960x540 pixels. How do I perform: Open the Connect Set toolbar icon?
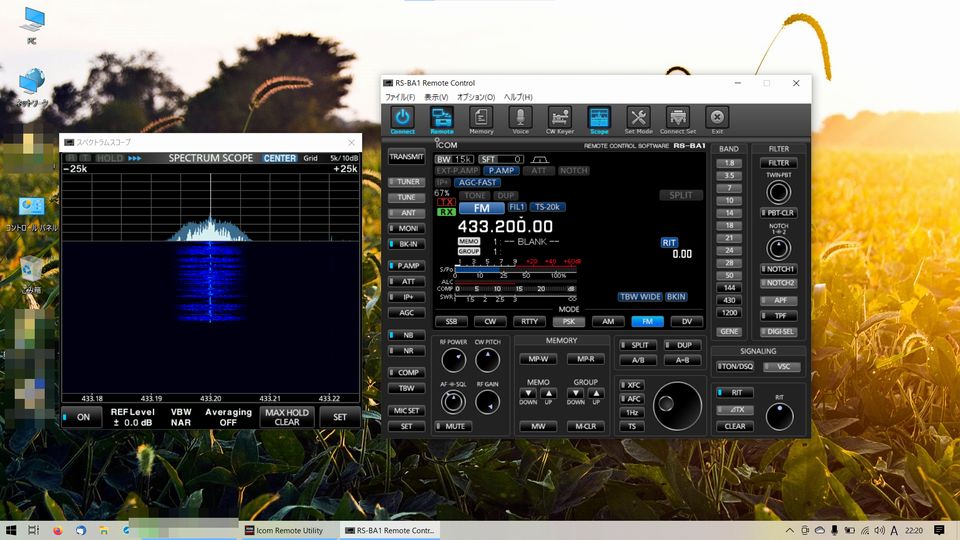[678, 119]
